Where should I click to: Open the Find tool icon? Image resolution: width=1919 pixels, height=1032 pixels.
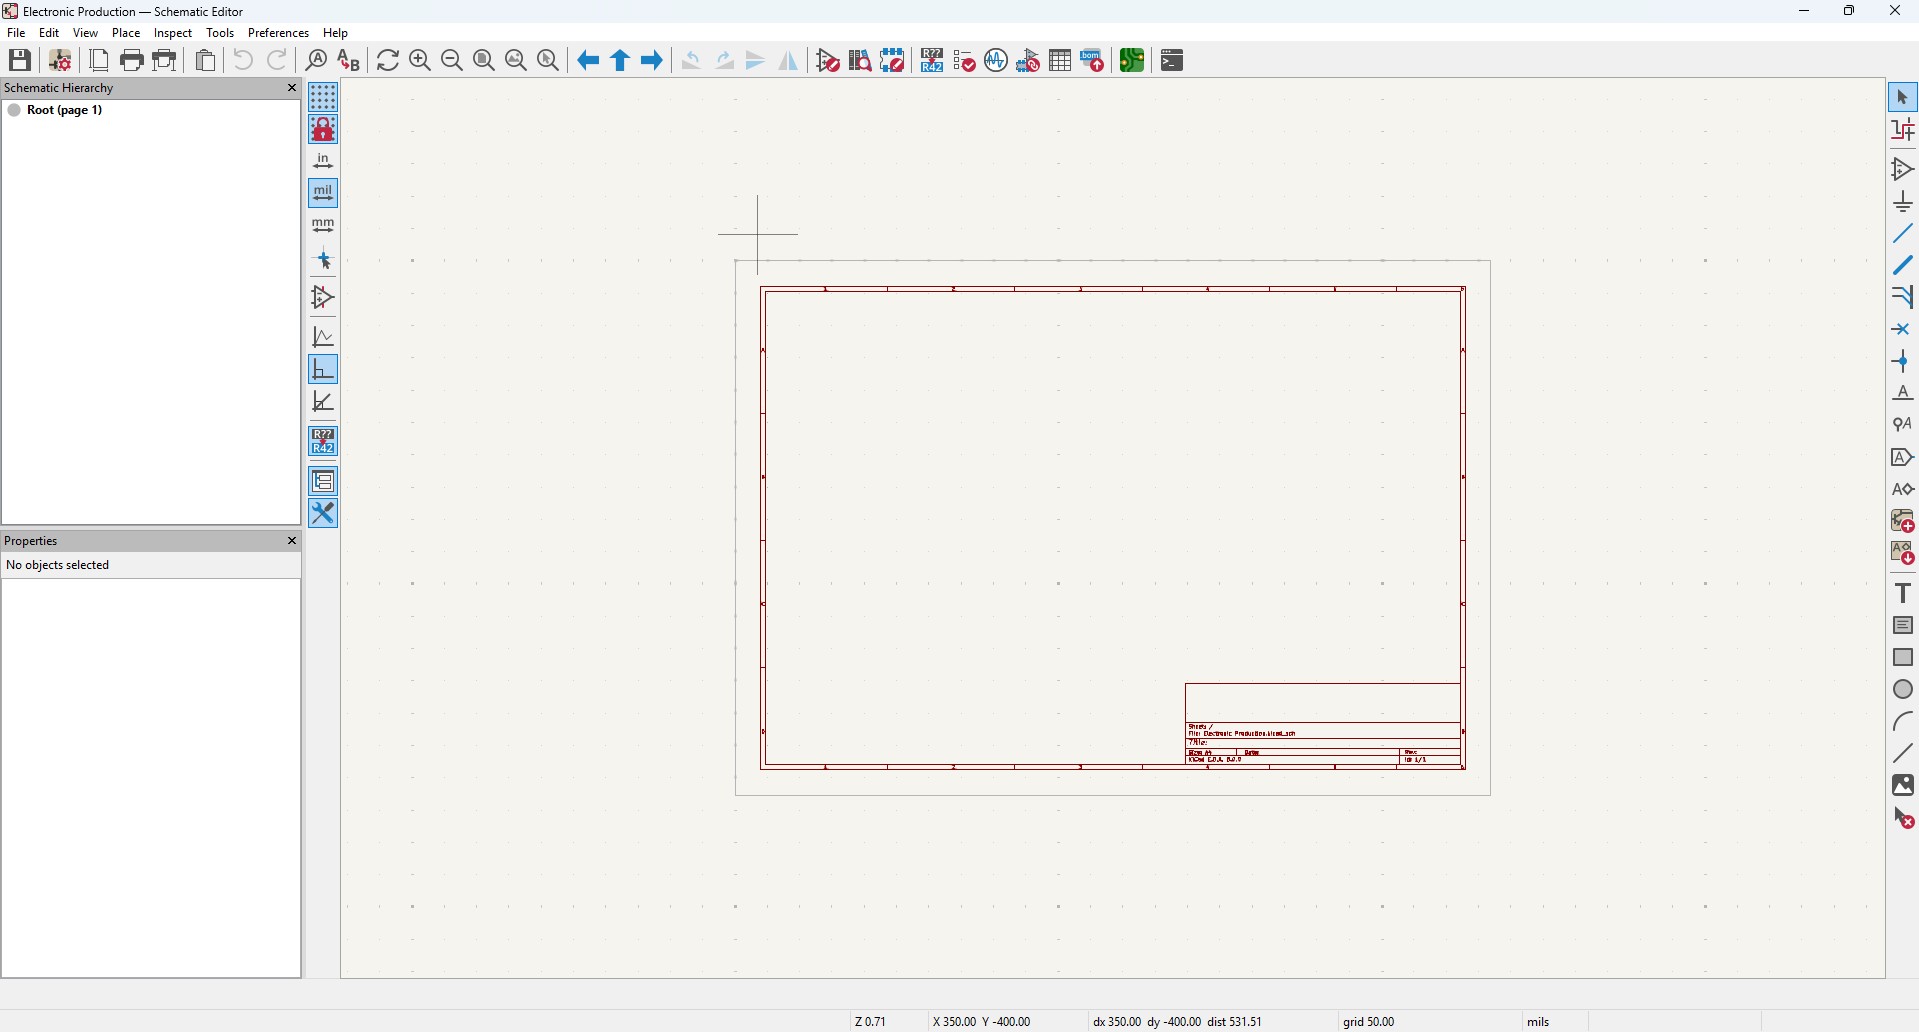point(317,60)
